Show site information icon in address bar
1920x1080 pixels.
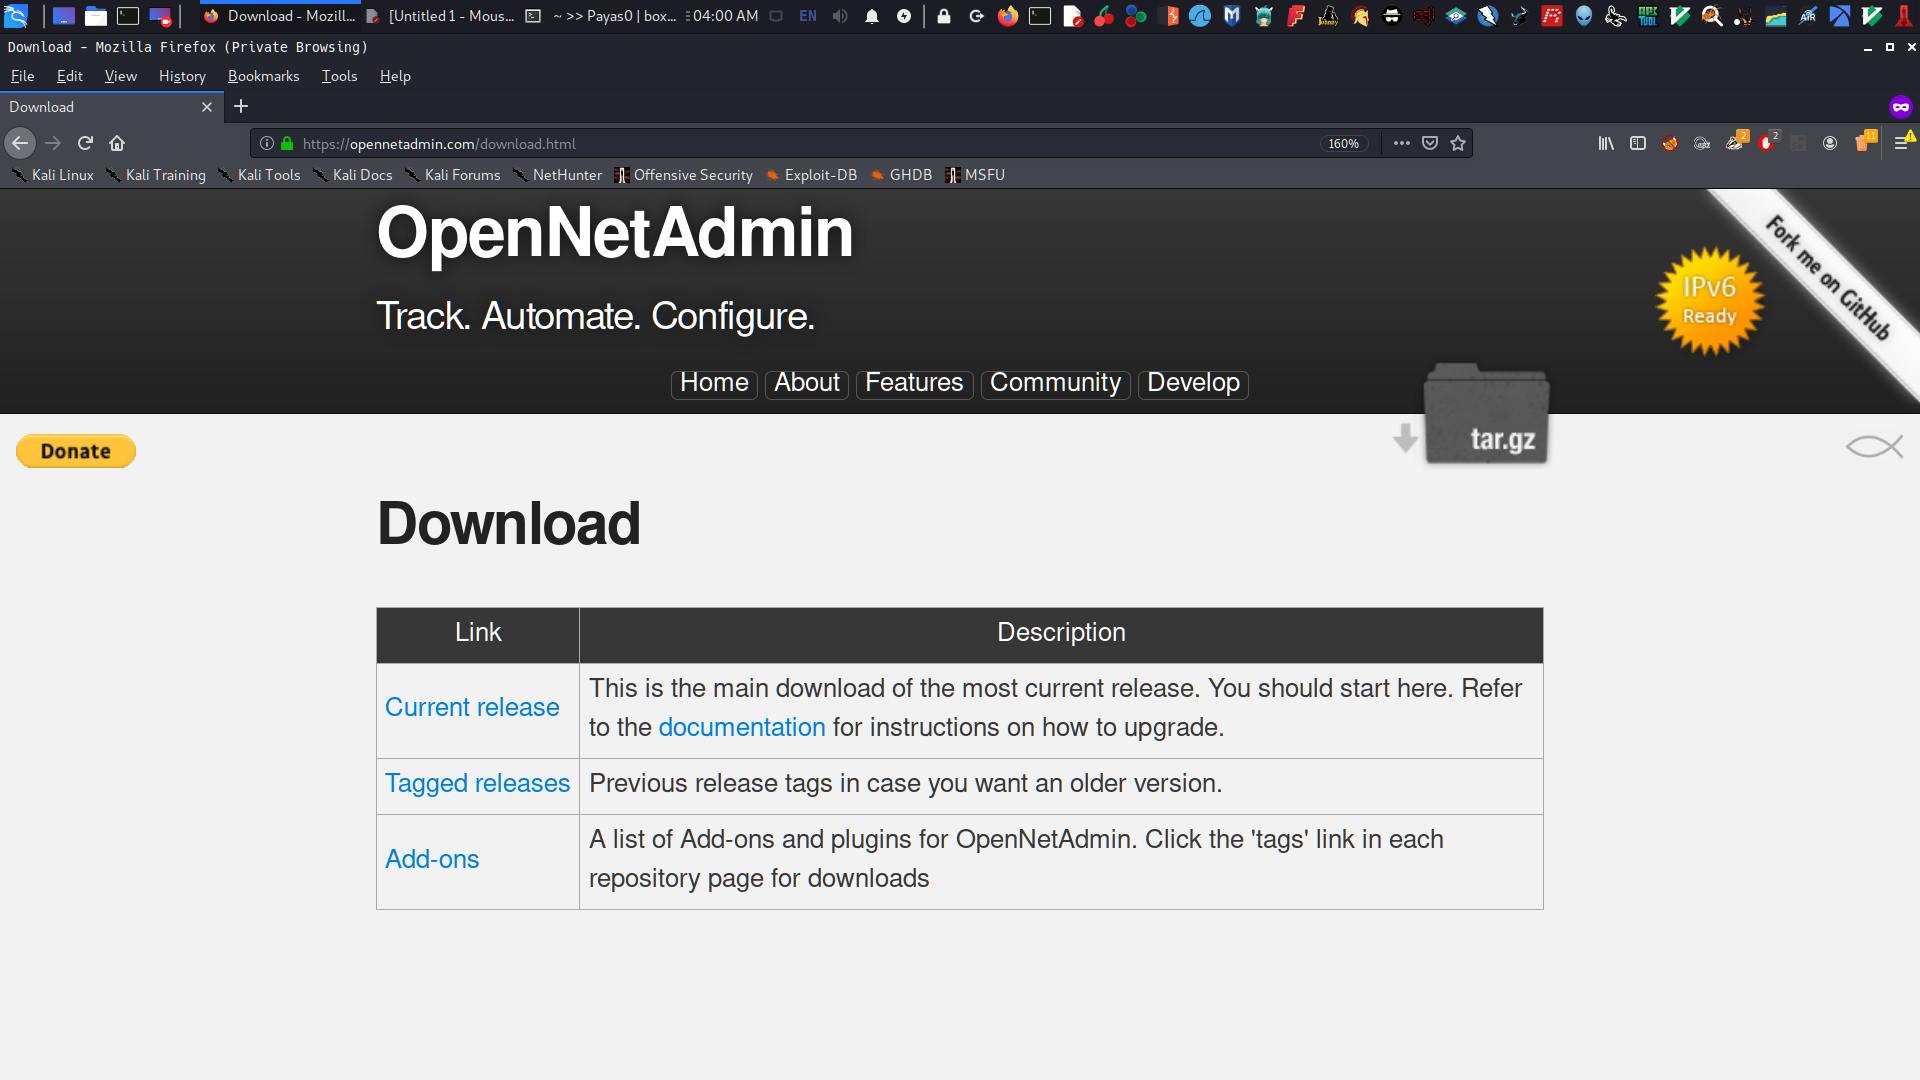coord(267,143)
